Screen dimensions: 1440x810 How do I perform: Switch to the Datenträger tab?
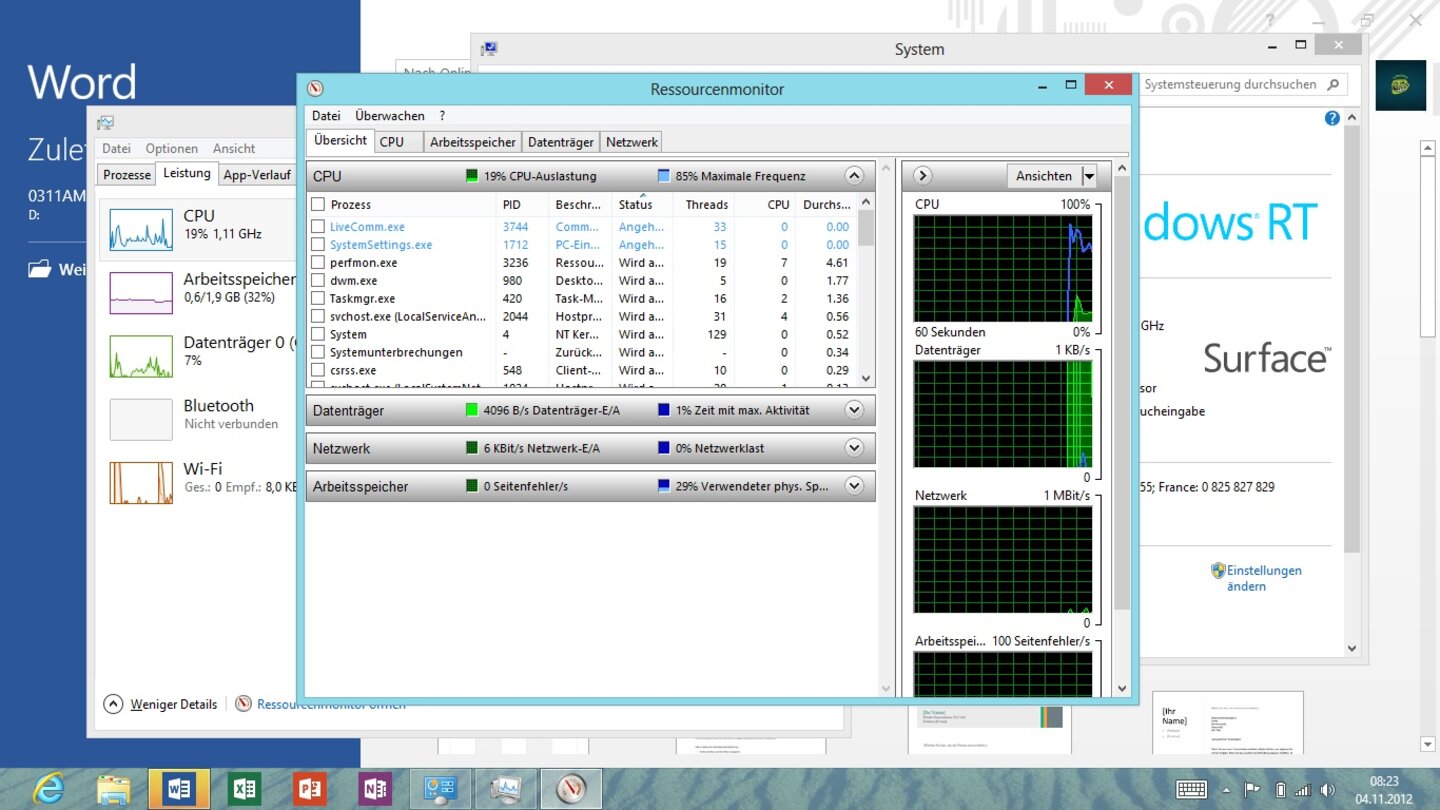click(561, 142)
